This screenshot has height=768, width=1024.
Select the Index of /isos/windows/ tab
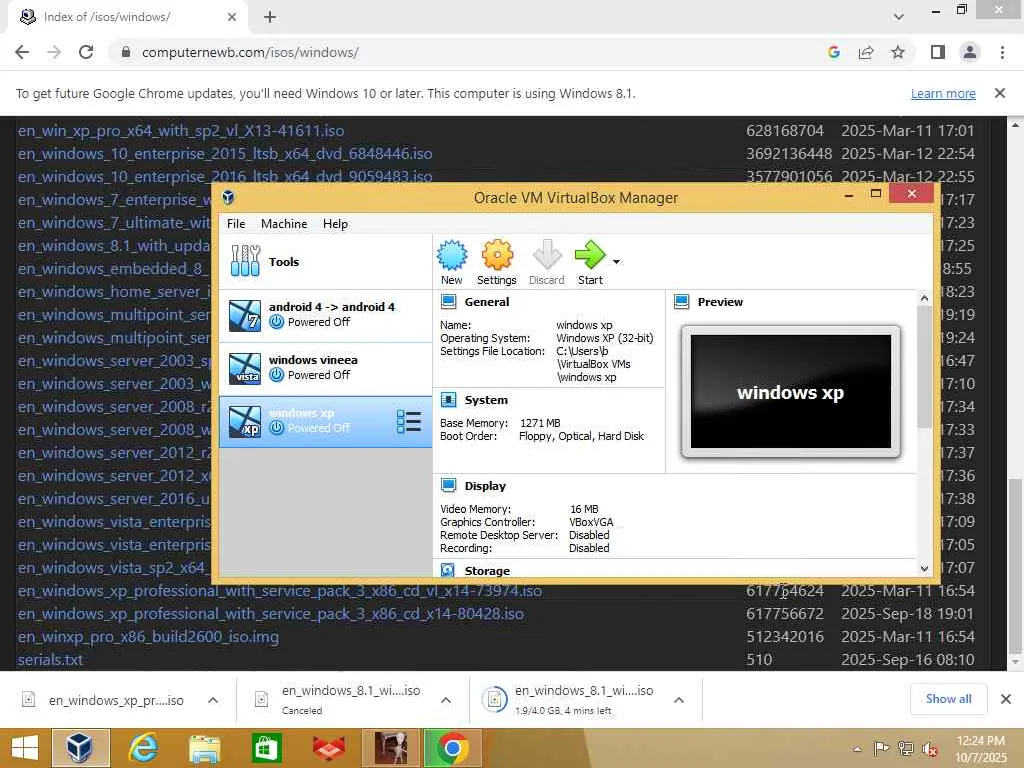click(128, 17)
